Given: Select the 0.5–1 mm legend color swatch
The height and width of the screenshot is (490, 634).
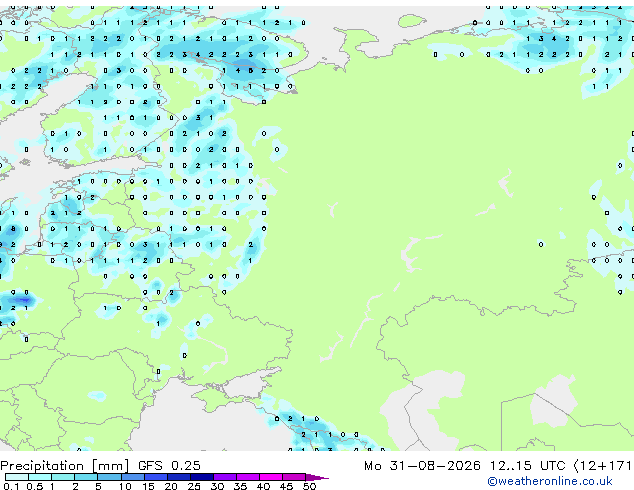Looking at the screenshot, I should (x=40, y=477).
